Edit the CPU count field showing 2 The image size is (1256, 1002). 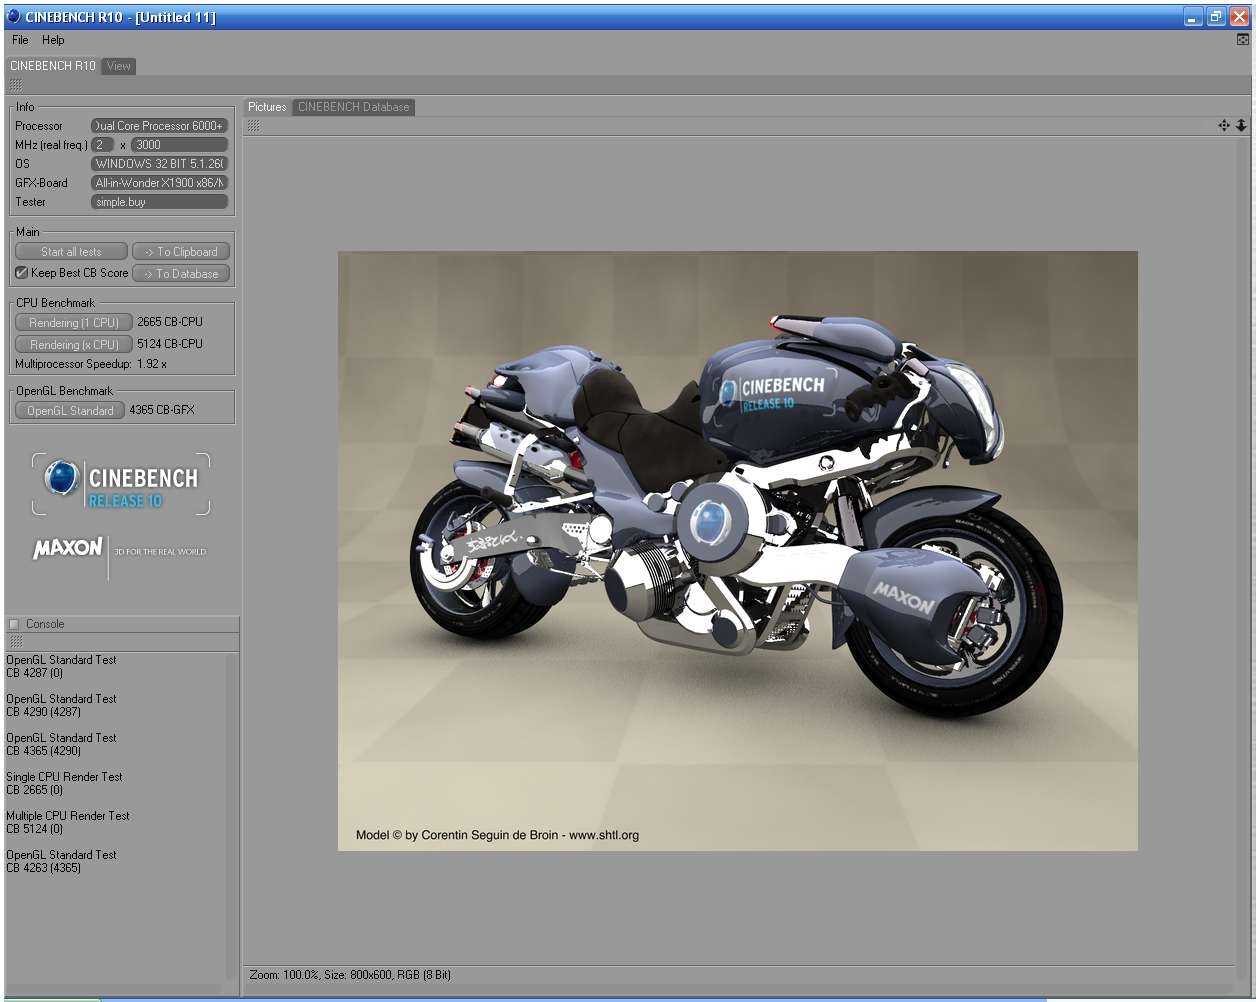[x=102, y=145]
